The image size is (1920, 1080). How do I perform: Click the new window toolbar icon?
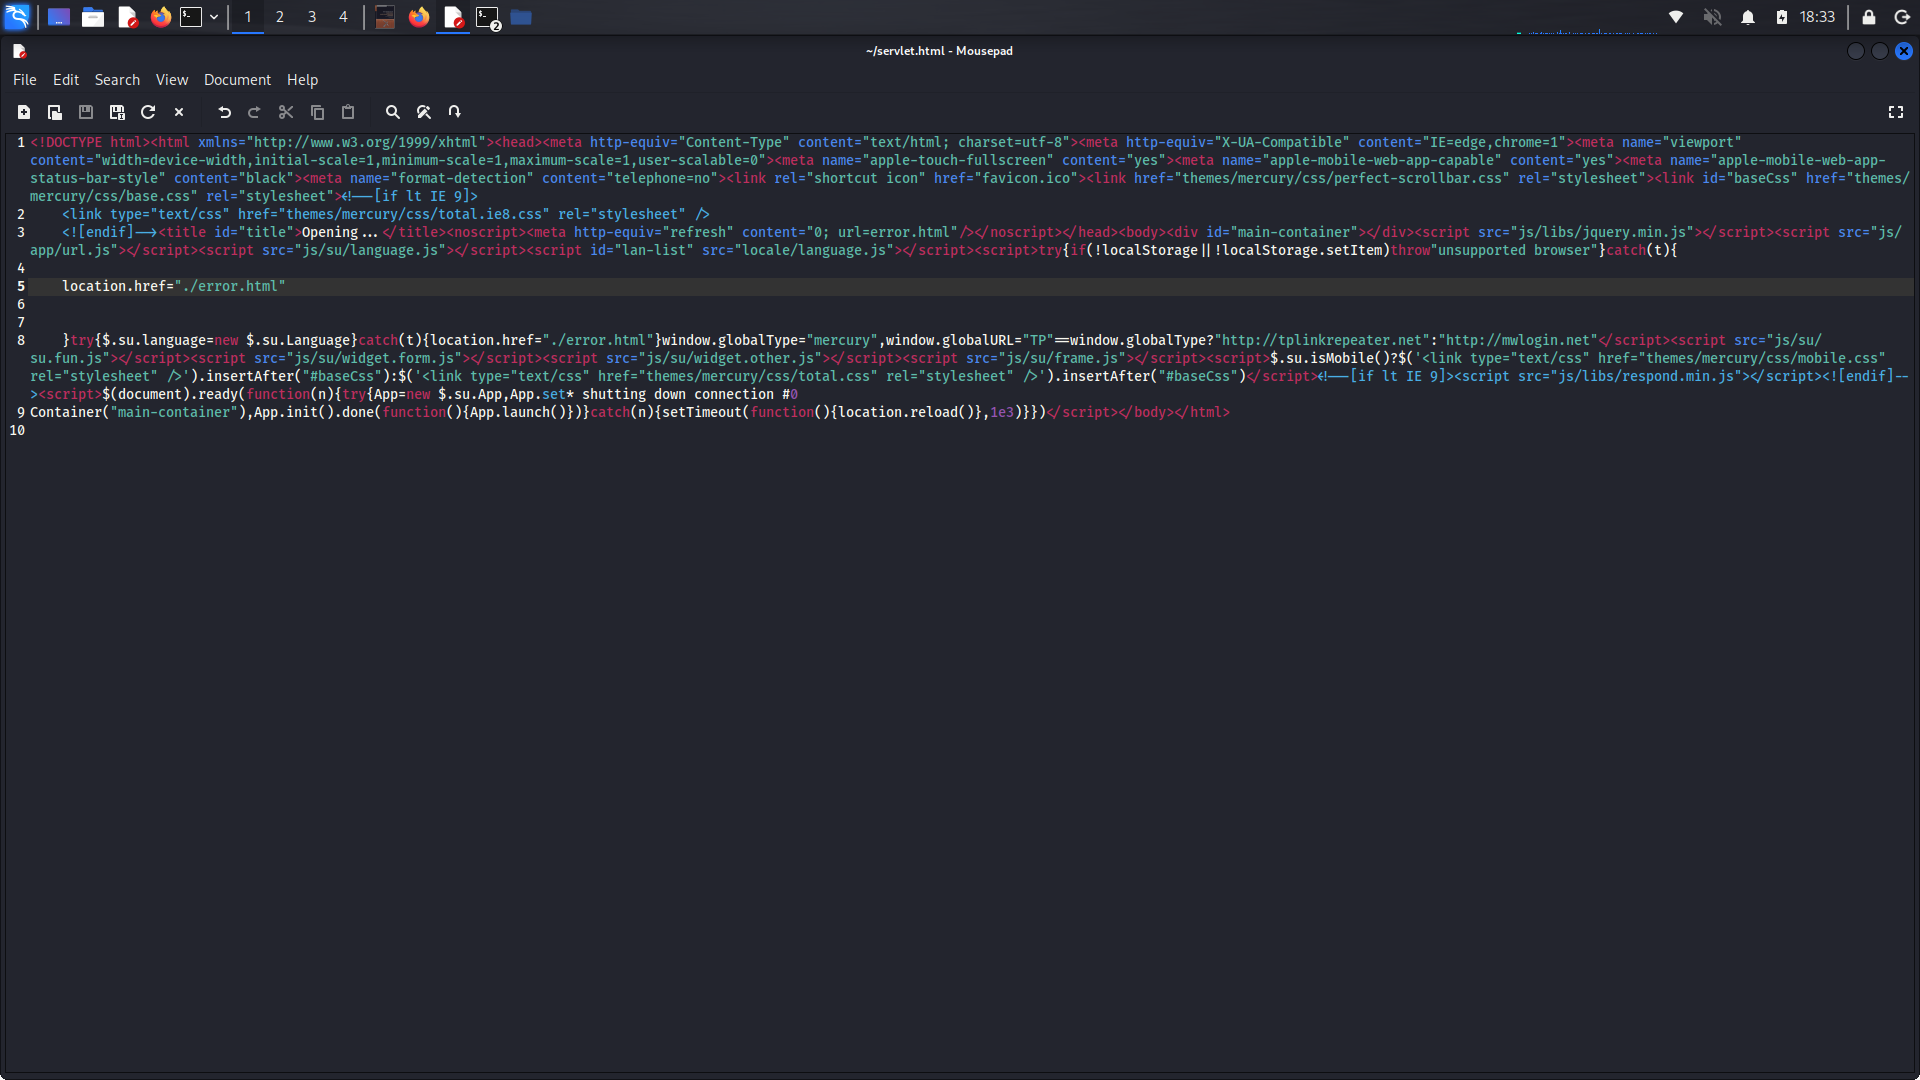[55, 112]
